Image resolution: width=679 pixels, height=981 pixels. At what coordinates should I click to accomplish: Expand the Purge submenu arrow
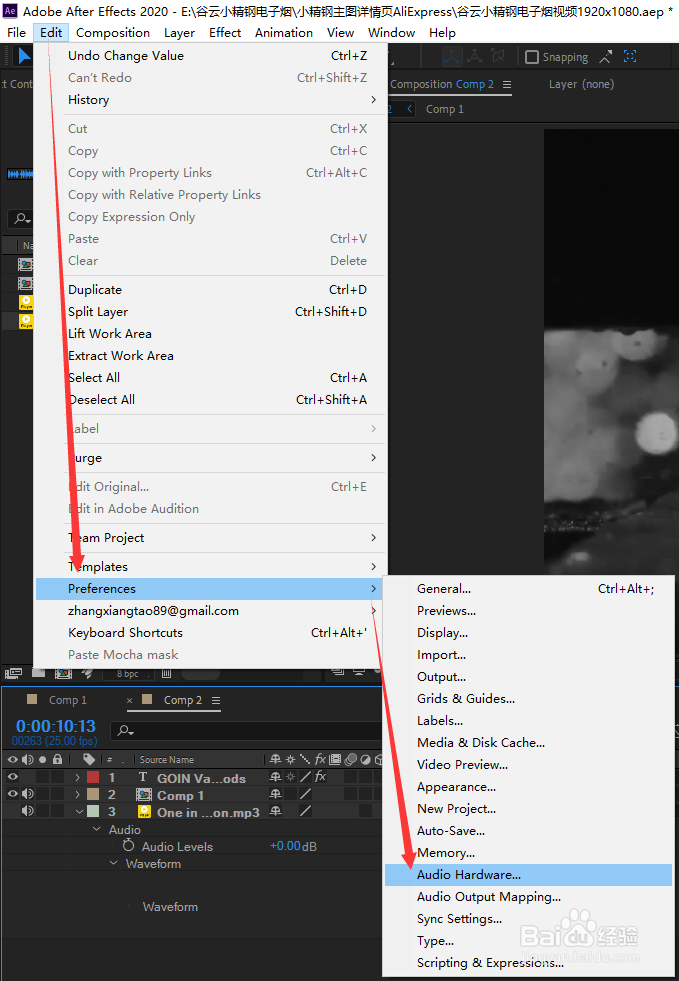(374, 458)
